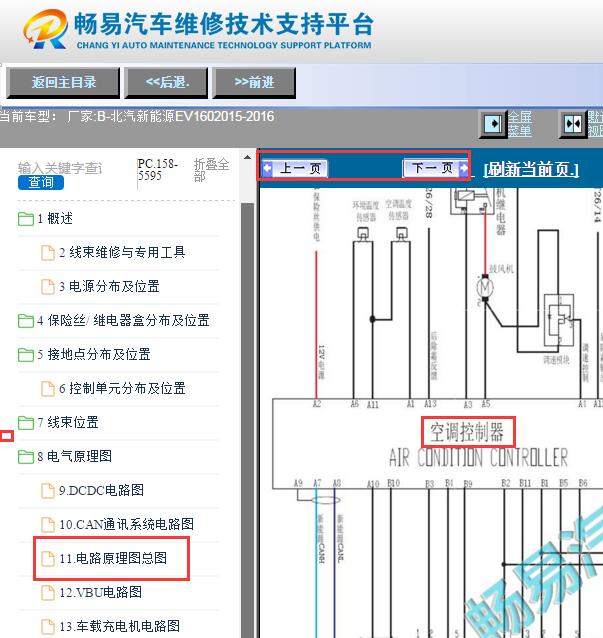The image size is (603, 638).
Task: Open 7 线束位置
Action: pos(68,422)
